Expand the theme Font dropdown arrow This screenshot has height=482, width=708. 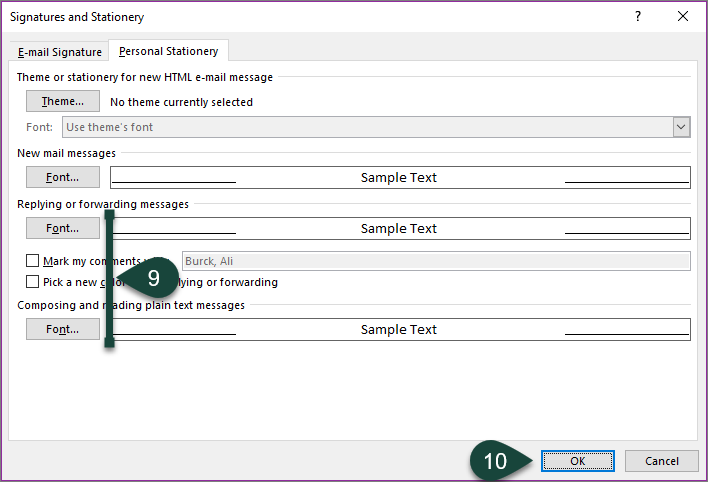[681, 127]
